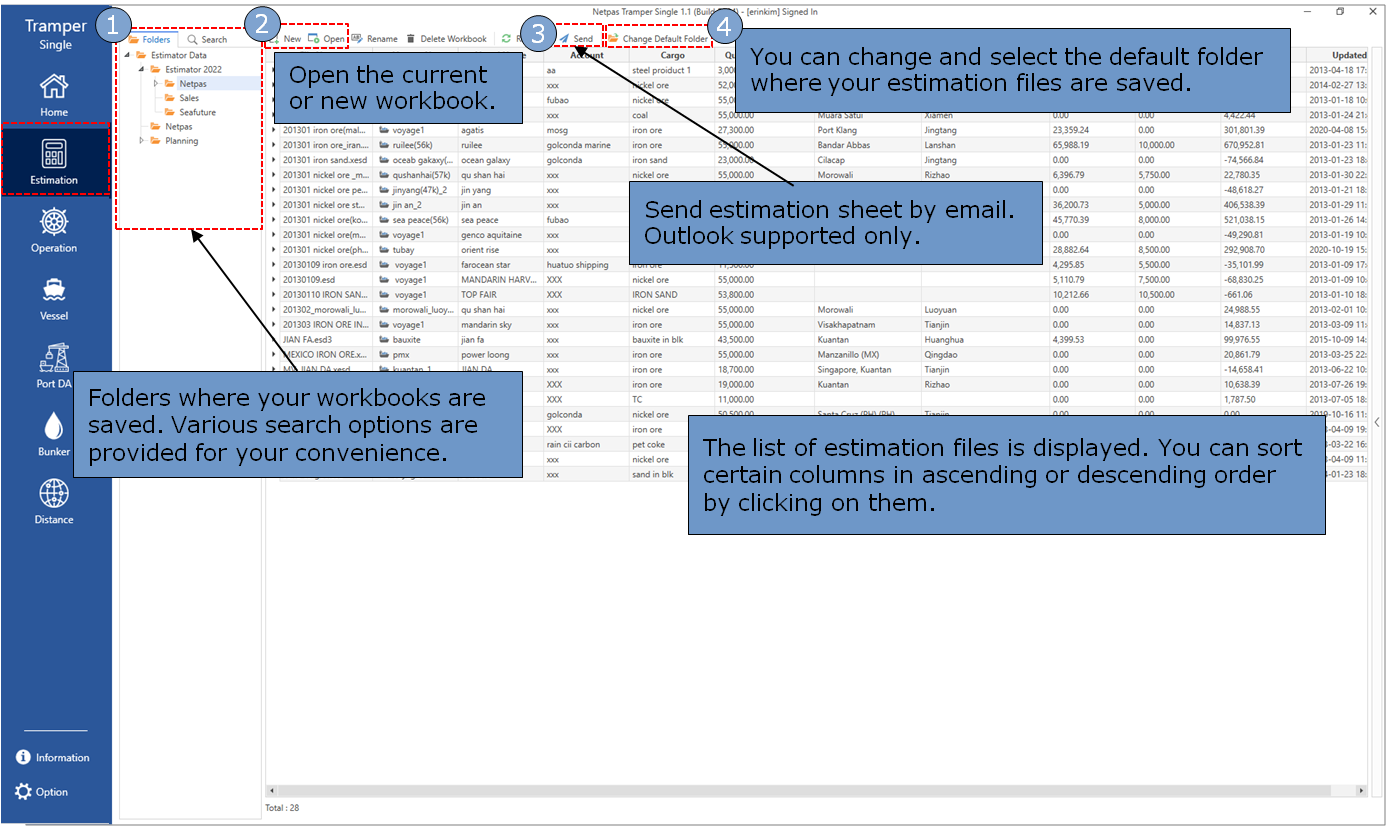Sort by the Cargo column header
This screenshot has height=826, width=1386.
[672, 55]
